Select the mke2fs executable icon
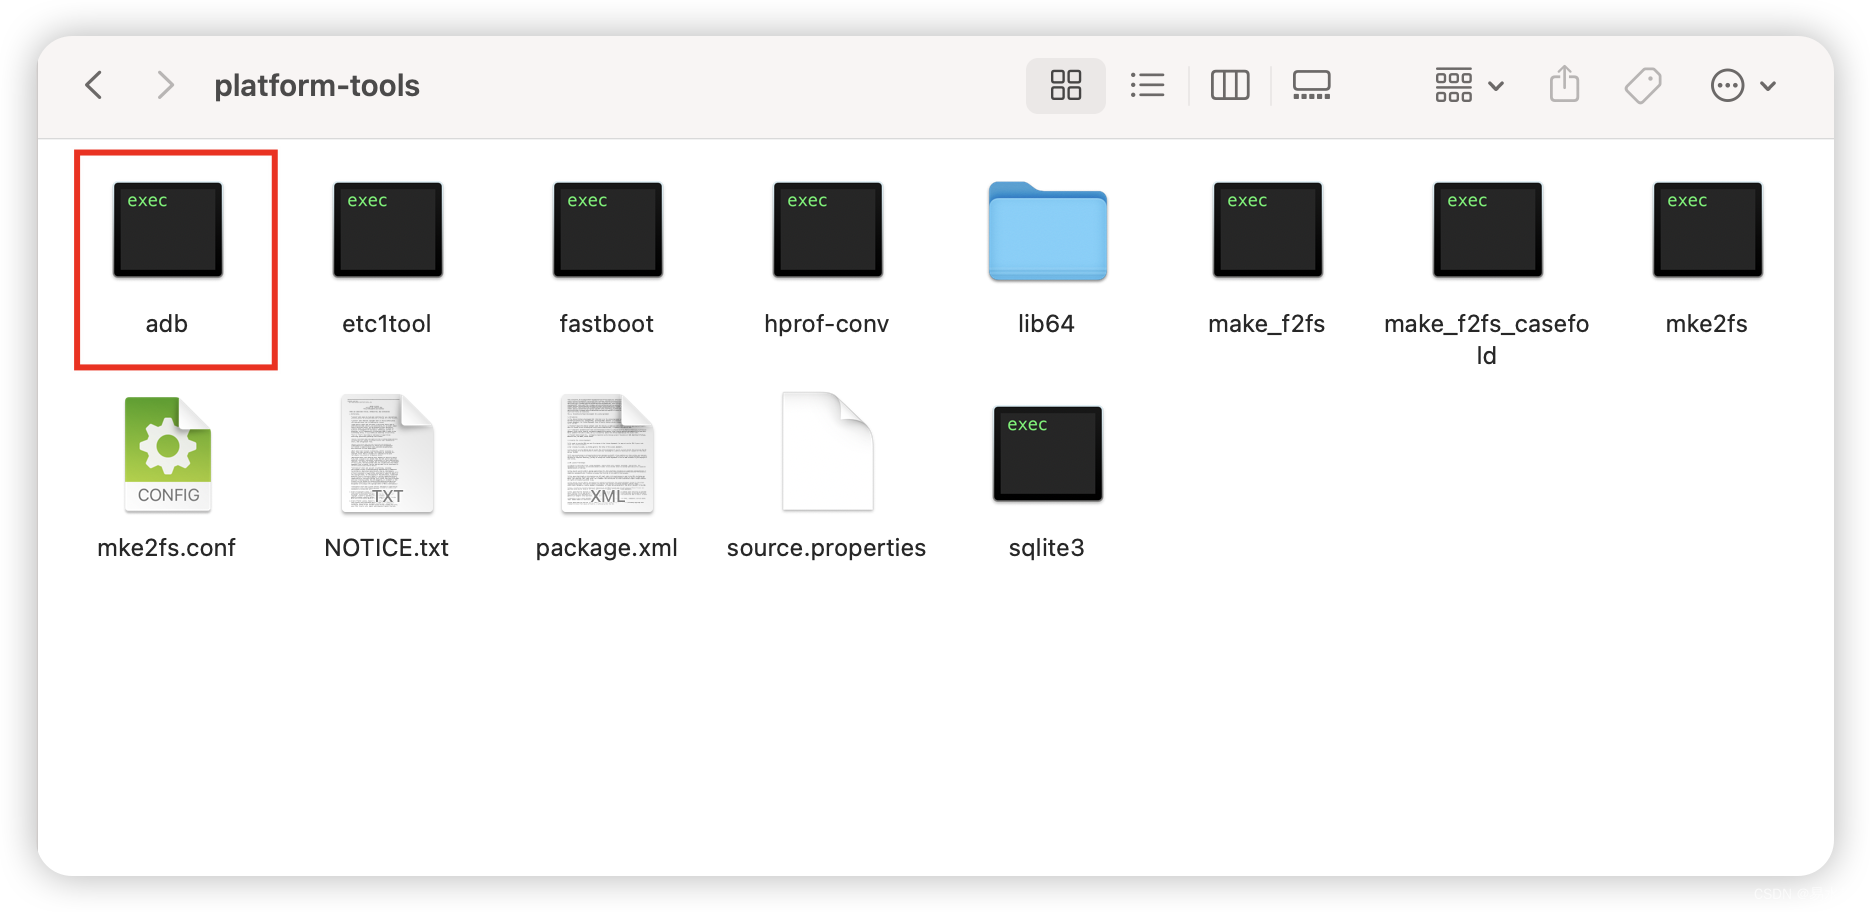This screenshot has height=912, width=1870. point(1707,229)
